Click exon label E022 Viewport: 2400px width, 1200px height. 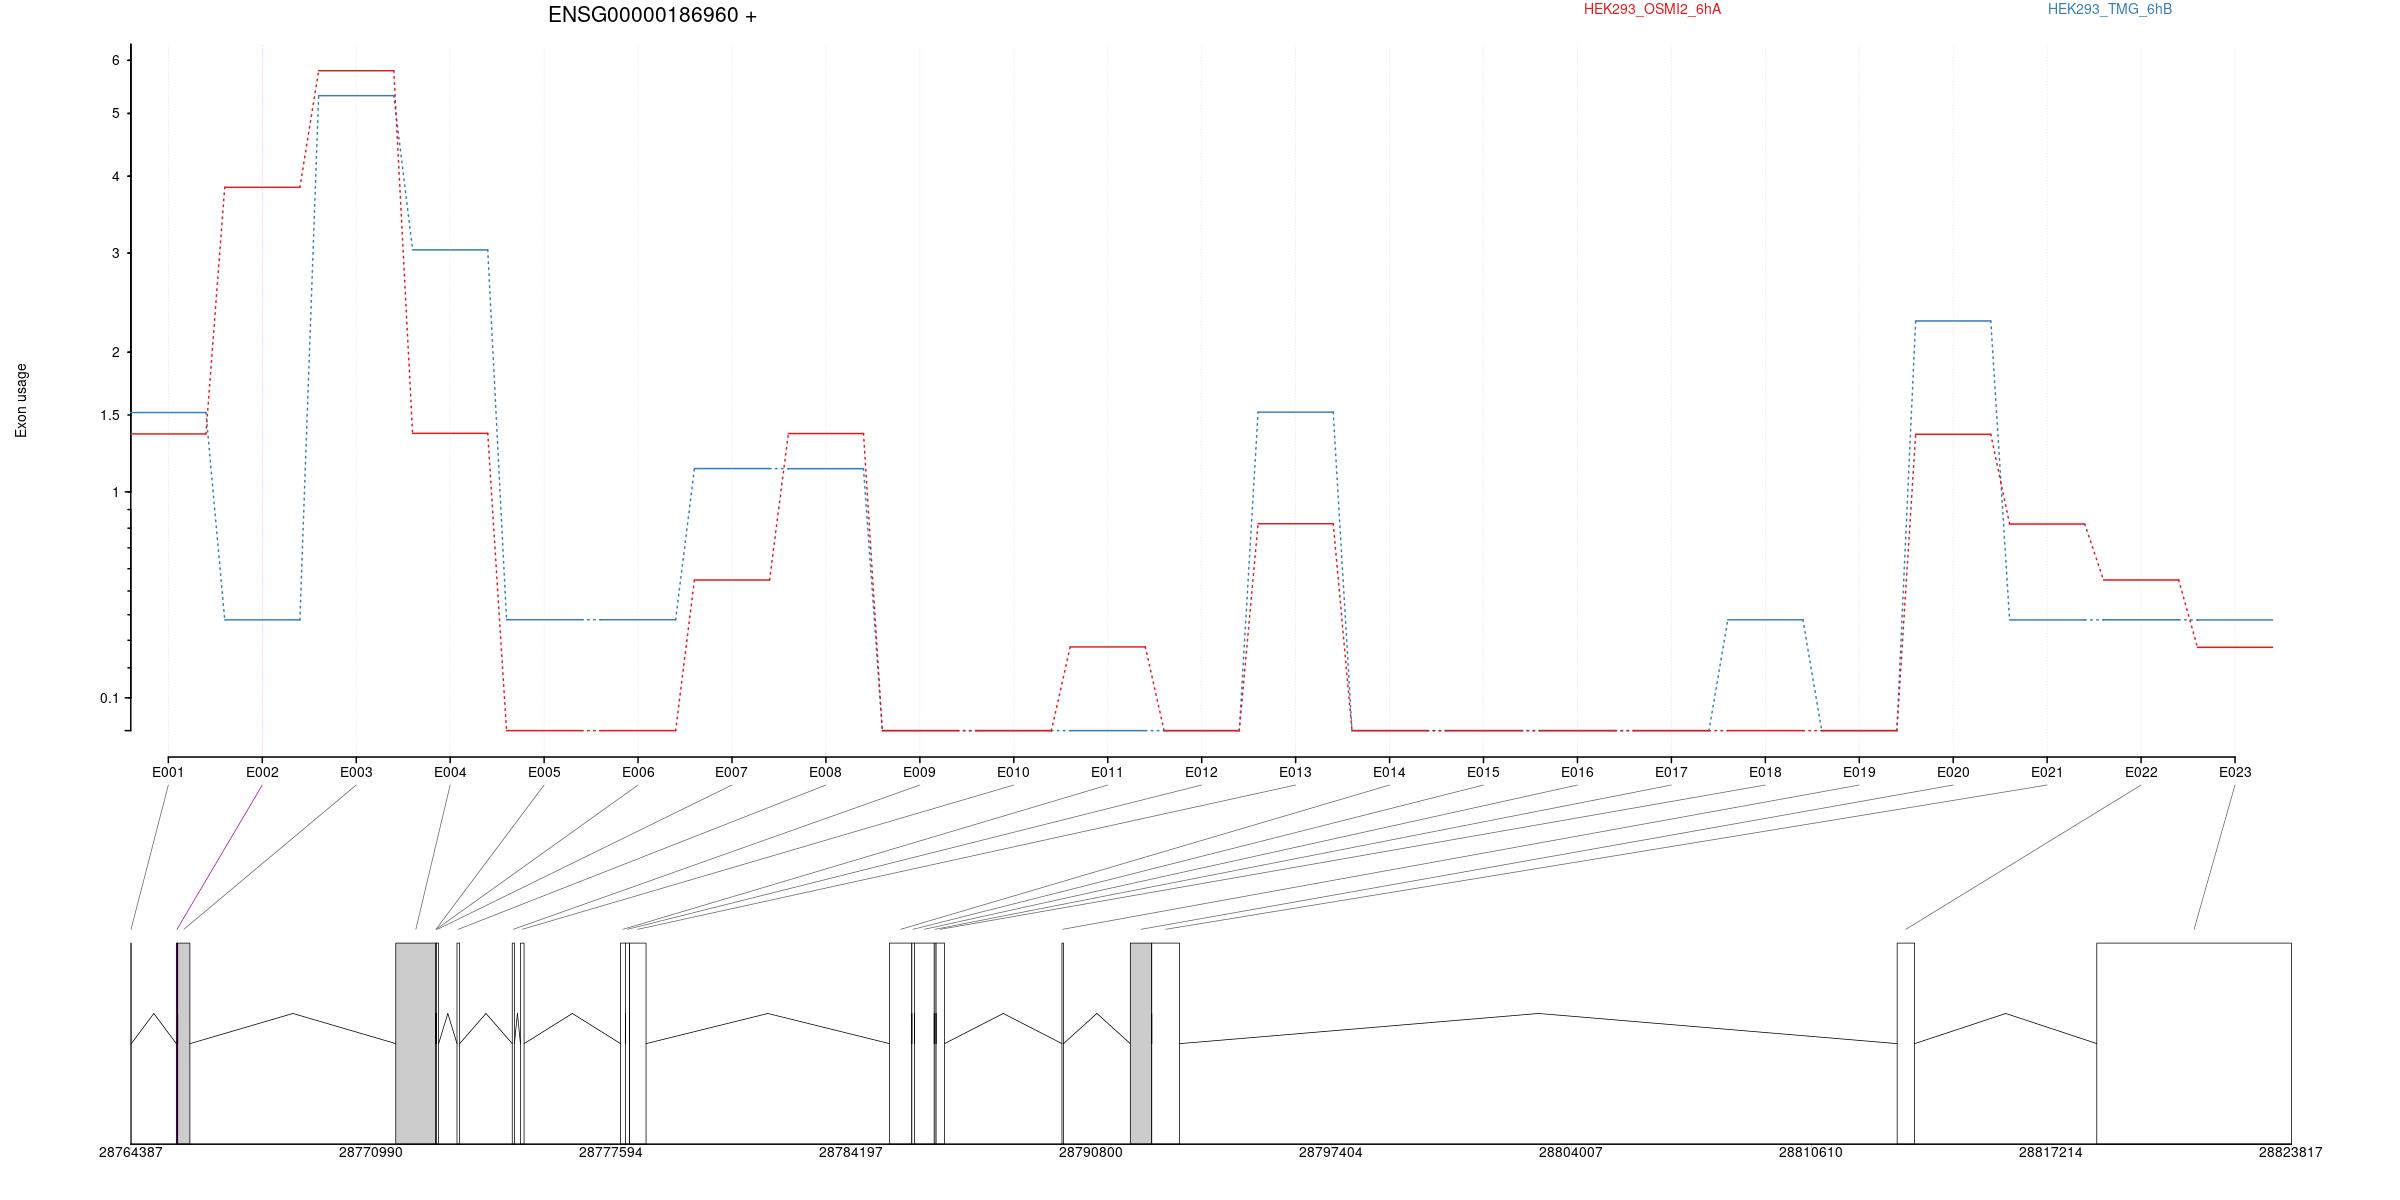(2141, 772)
